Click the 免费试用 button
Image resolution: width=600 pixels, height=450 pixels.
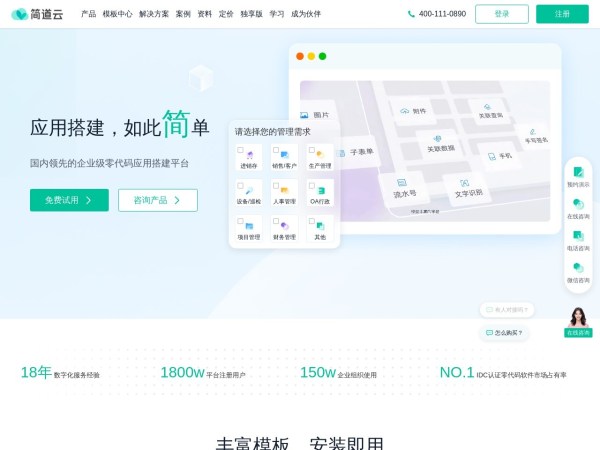[x=69, y=200]
